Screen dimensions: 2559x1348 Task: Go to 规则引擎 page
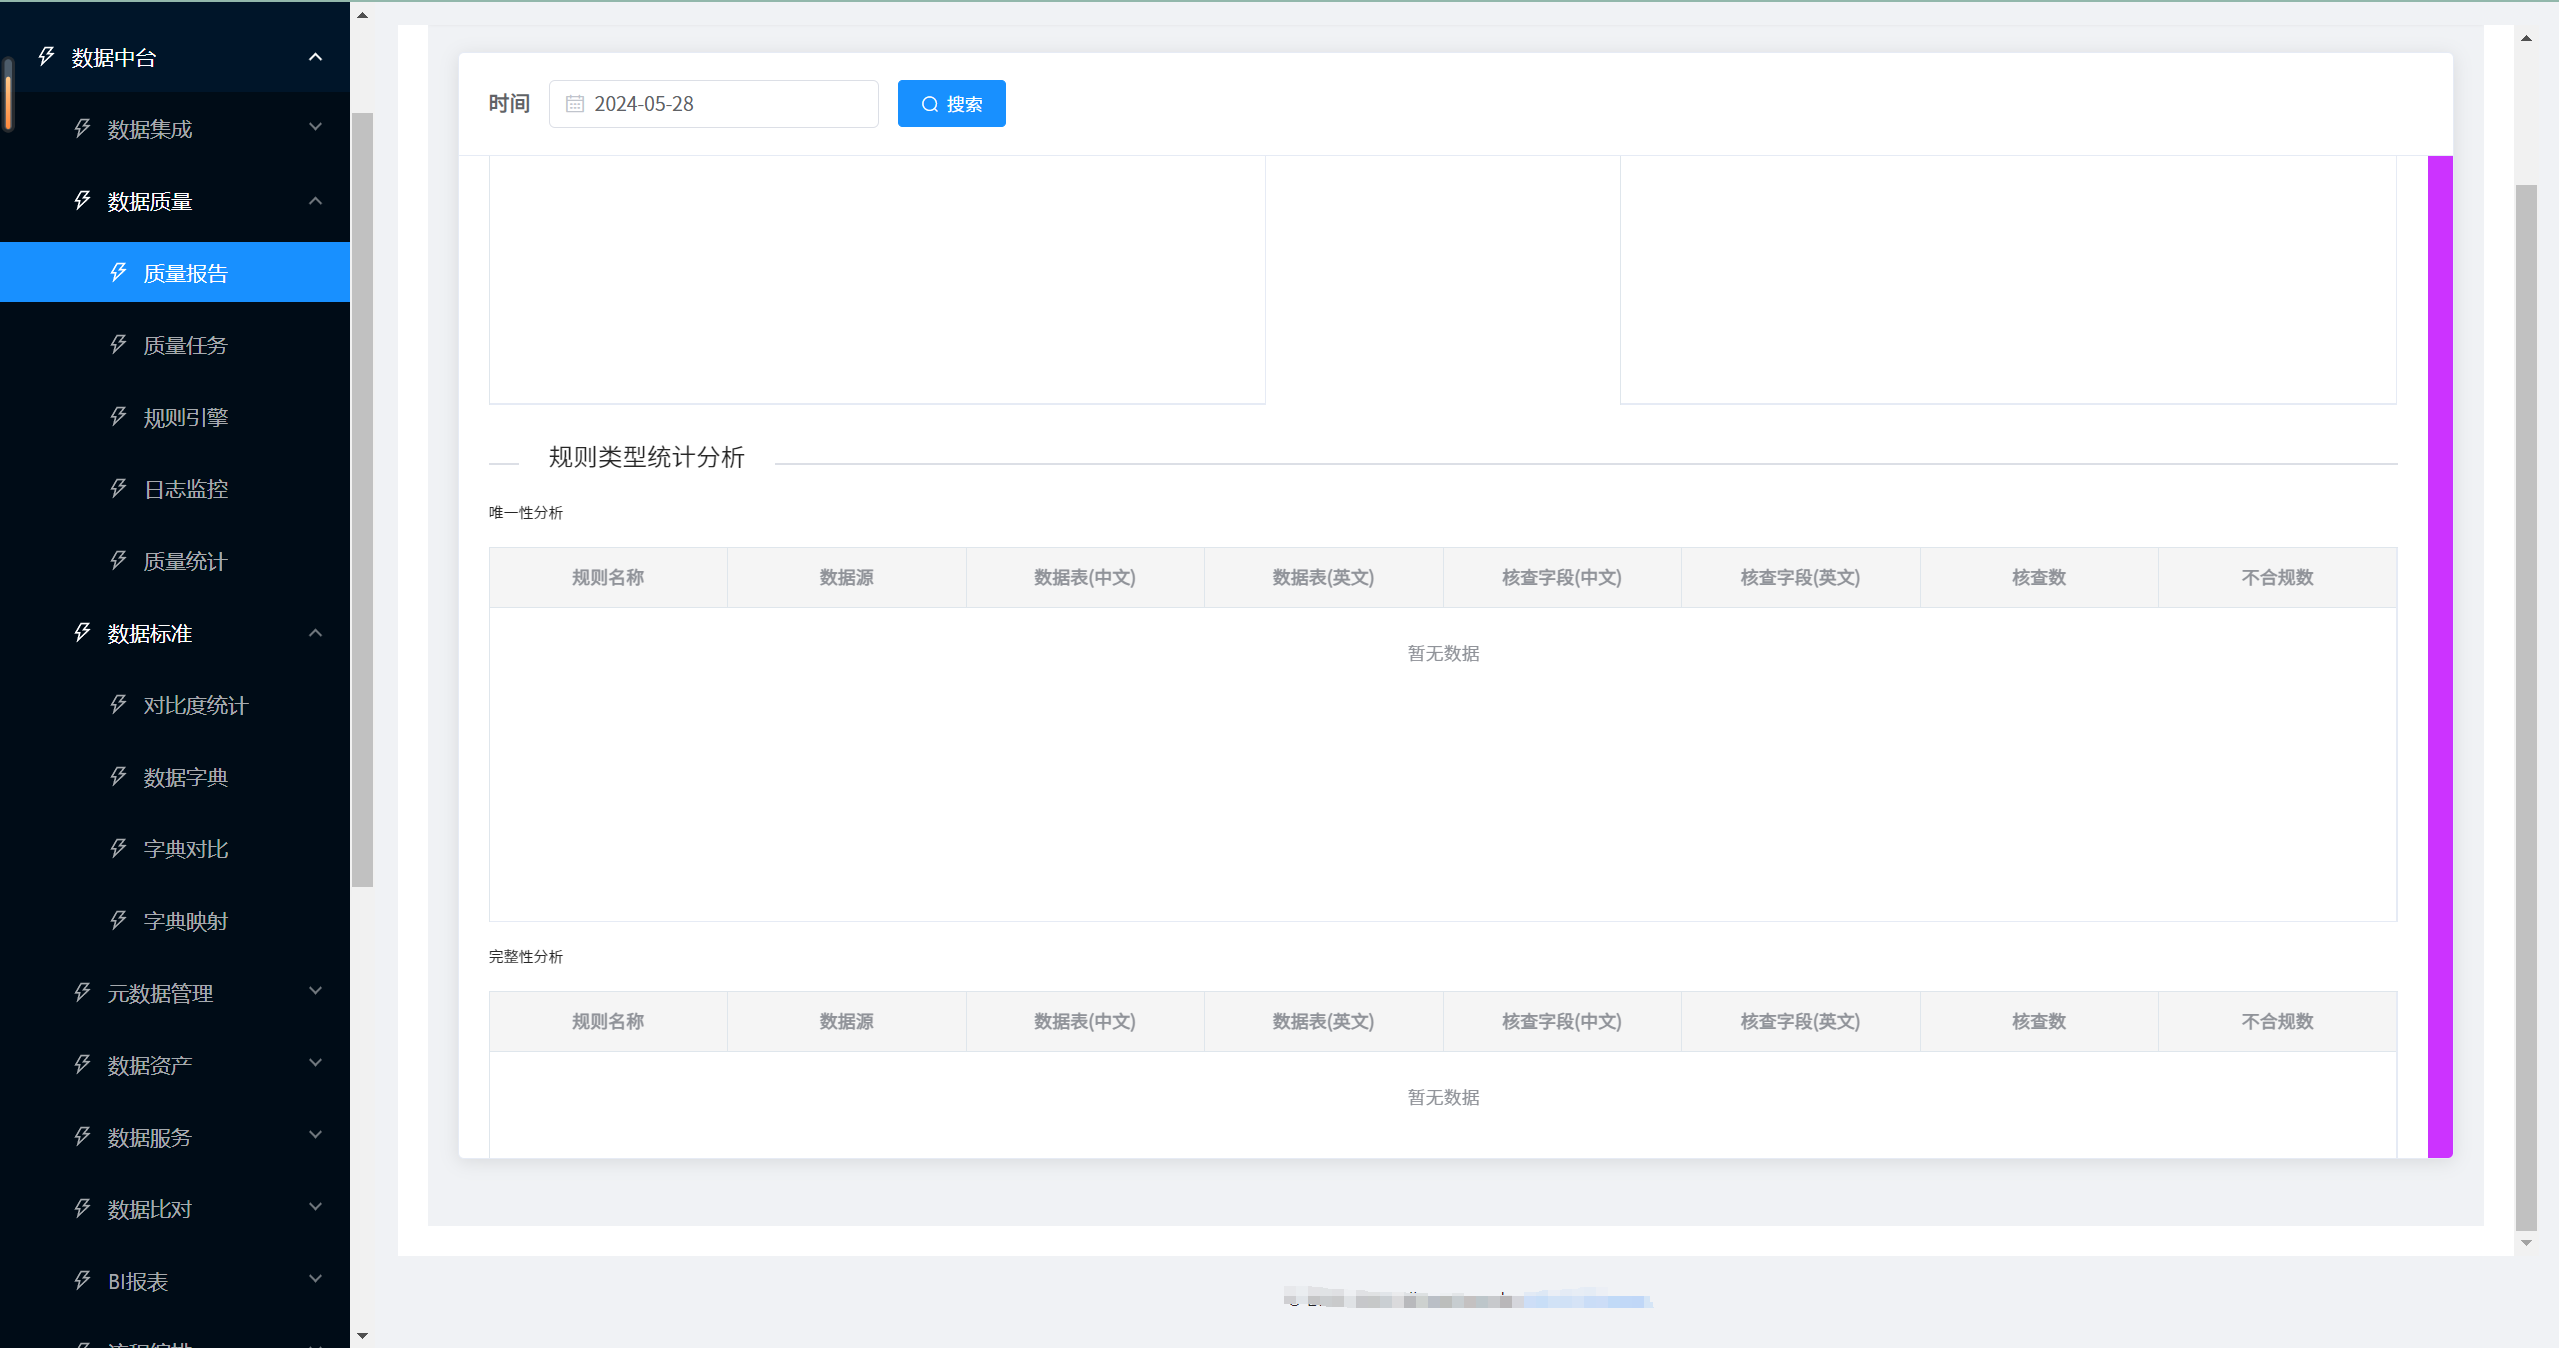point(175,417)
